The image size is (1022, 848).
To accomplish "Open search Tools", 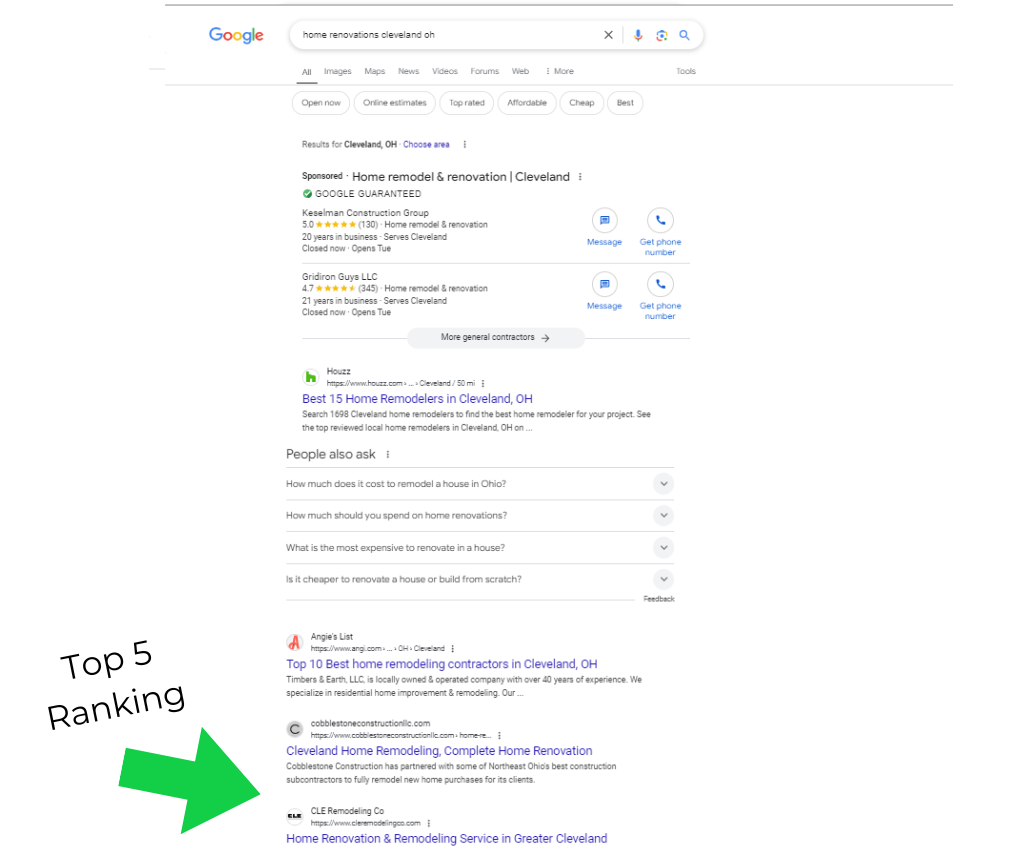I will pos(686,71).
